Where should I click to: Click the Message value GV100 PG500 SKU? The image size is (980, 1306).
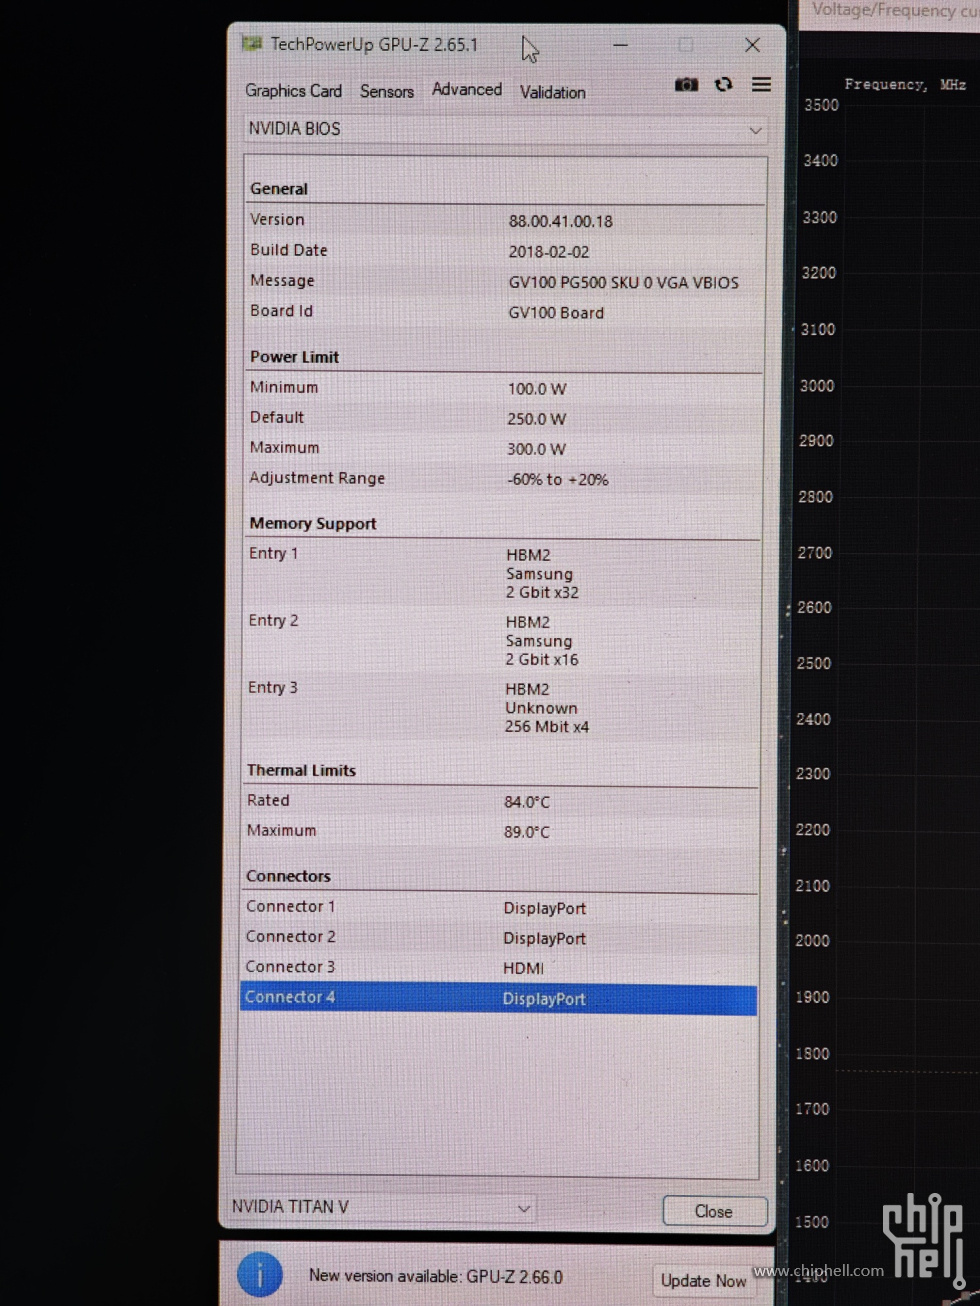623,283
